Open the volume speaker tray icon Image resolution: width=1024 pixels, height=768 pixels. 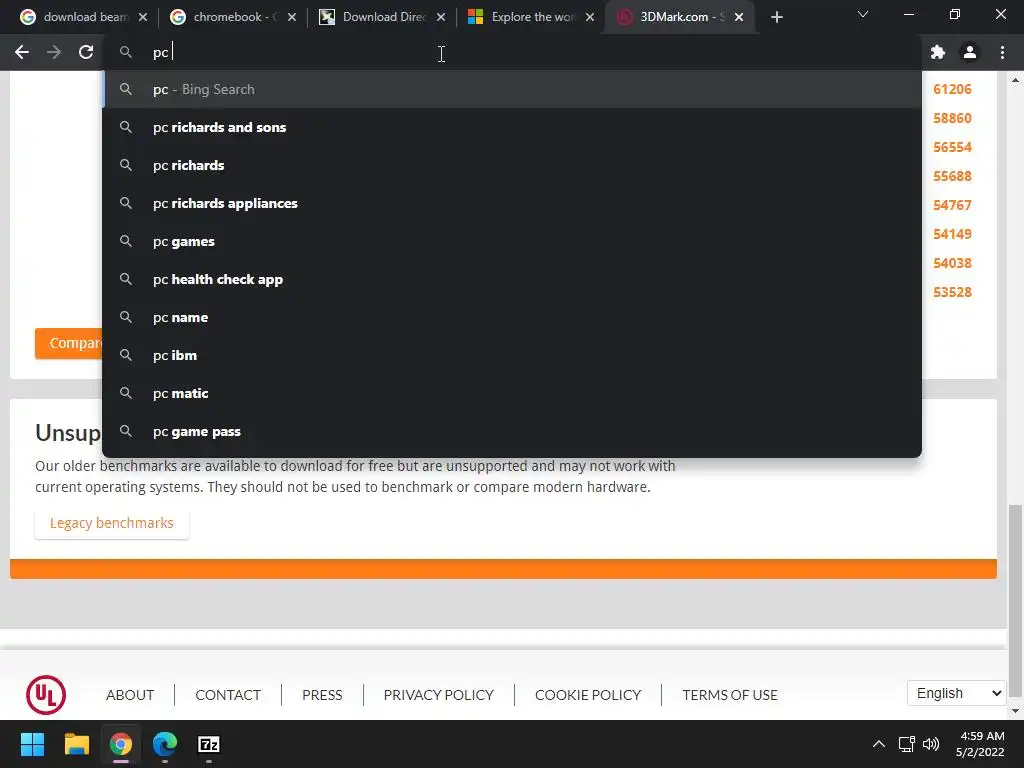tap(931, 744)
